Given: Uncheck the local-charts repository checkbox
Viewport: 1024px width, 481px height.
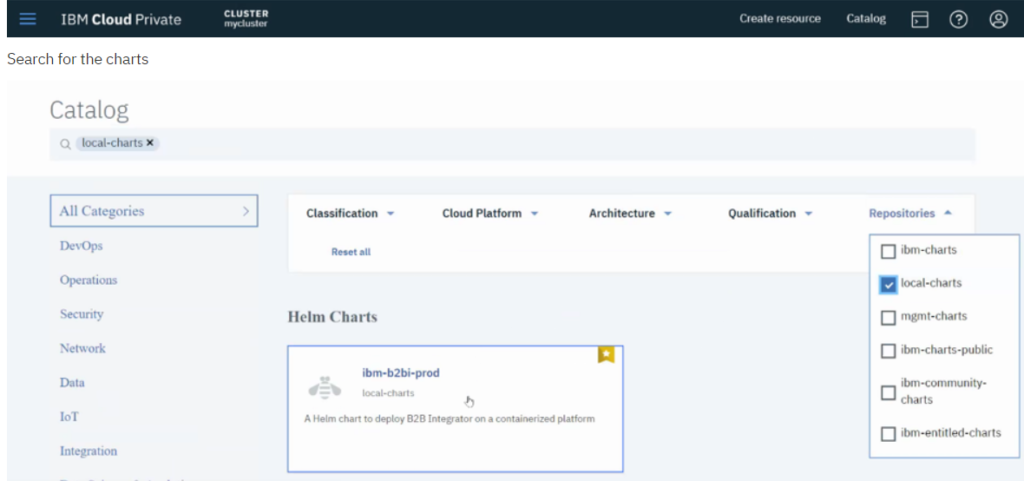Looking at the screenshot, I should point(888,285).
